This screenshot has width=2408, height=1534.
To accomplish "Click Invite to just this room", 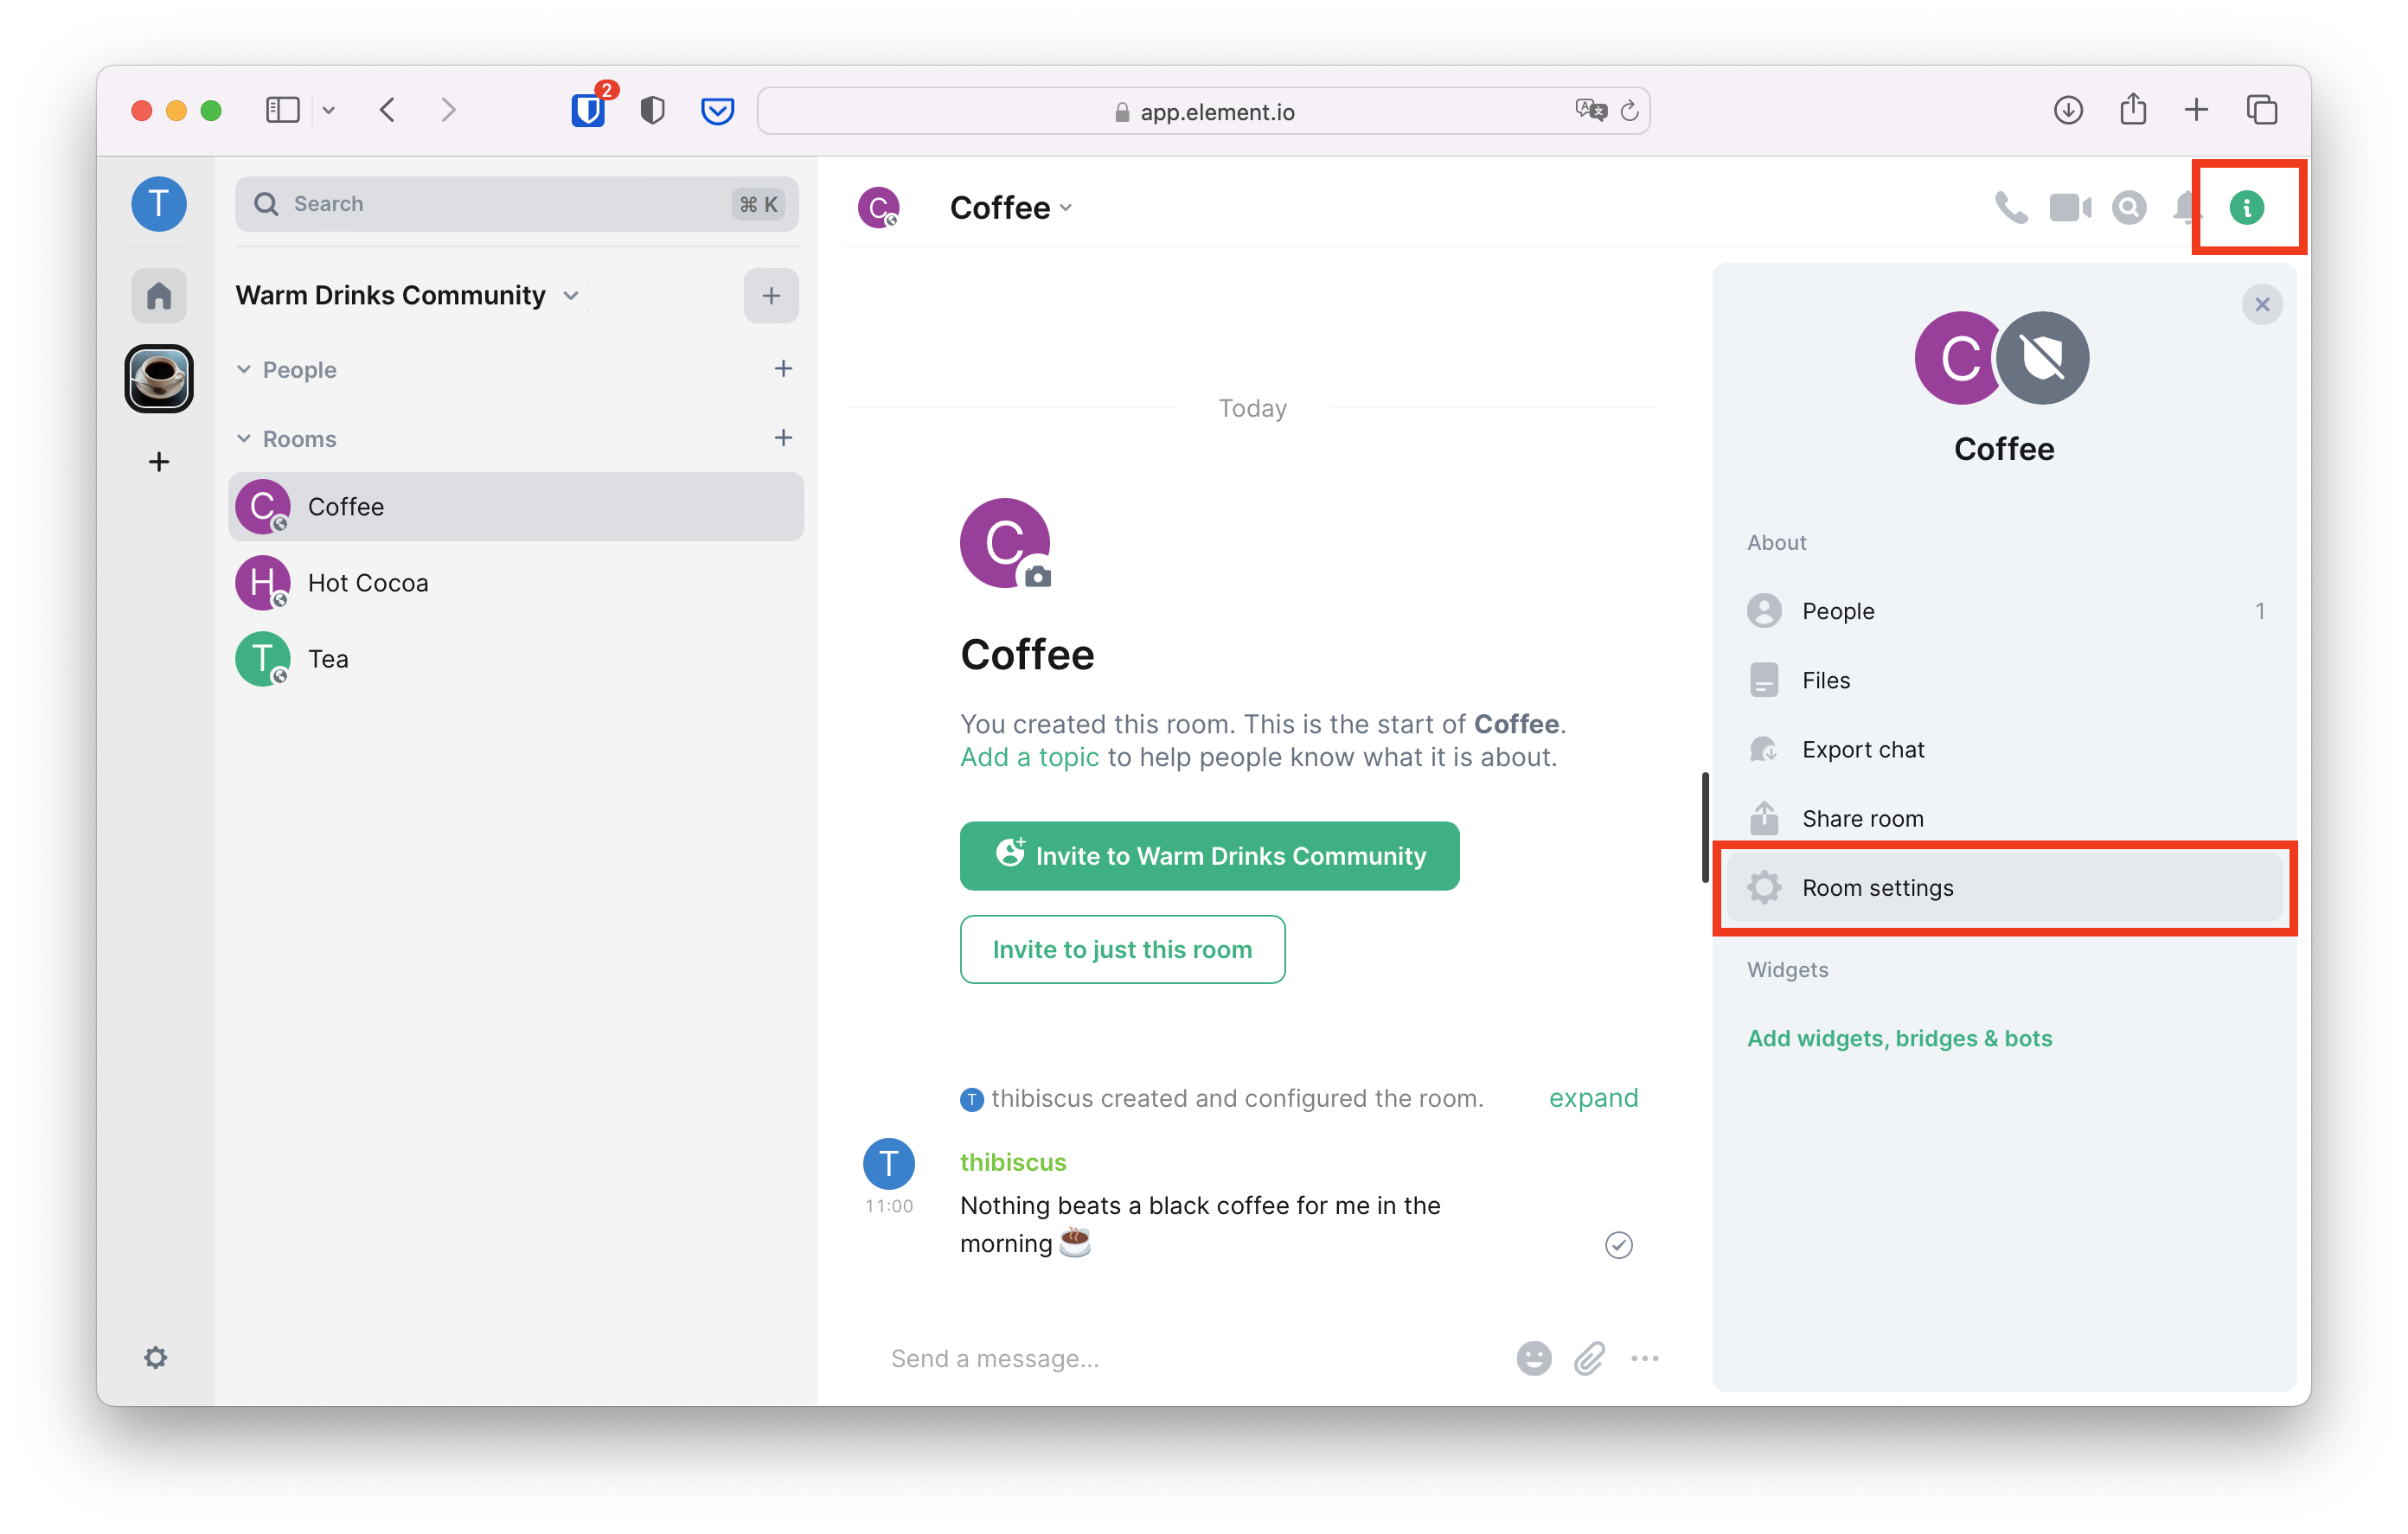I will coord(1122,949).
